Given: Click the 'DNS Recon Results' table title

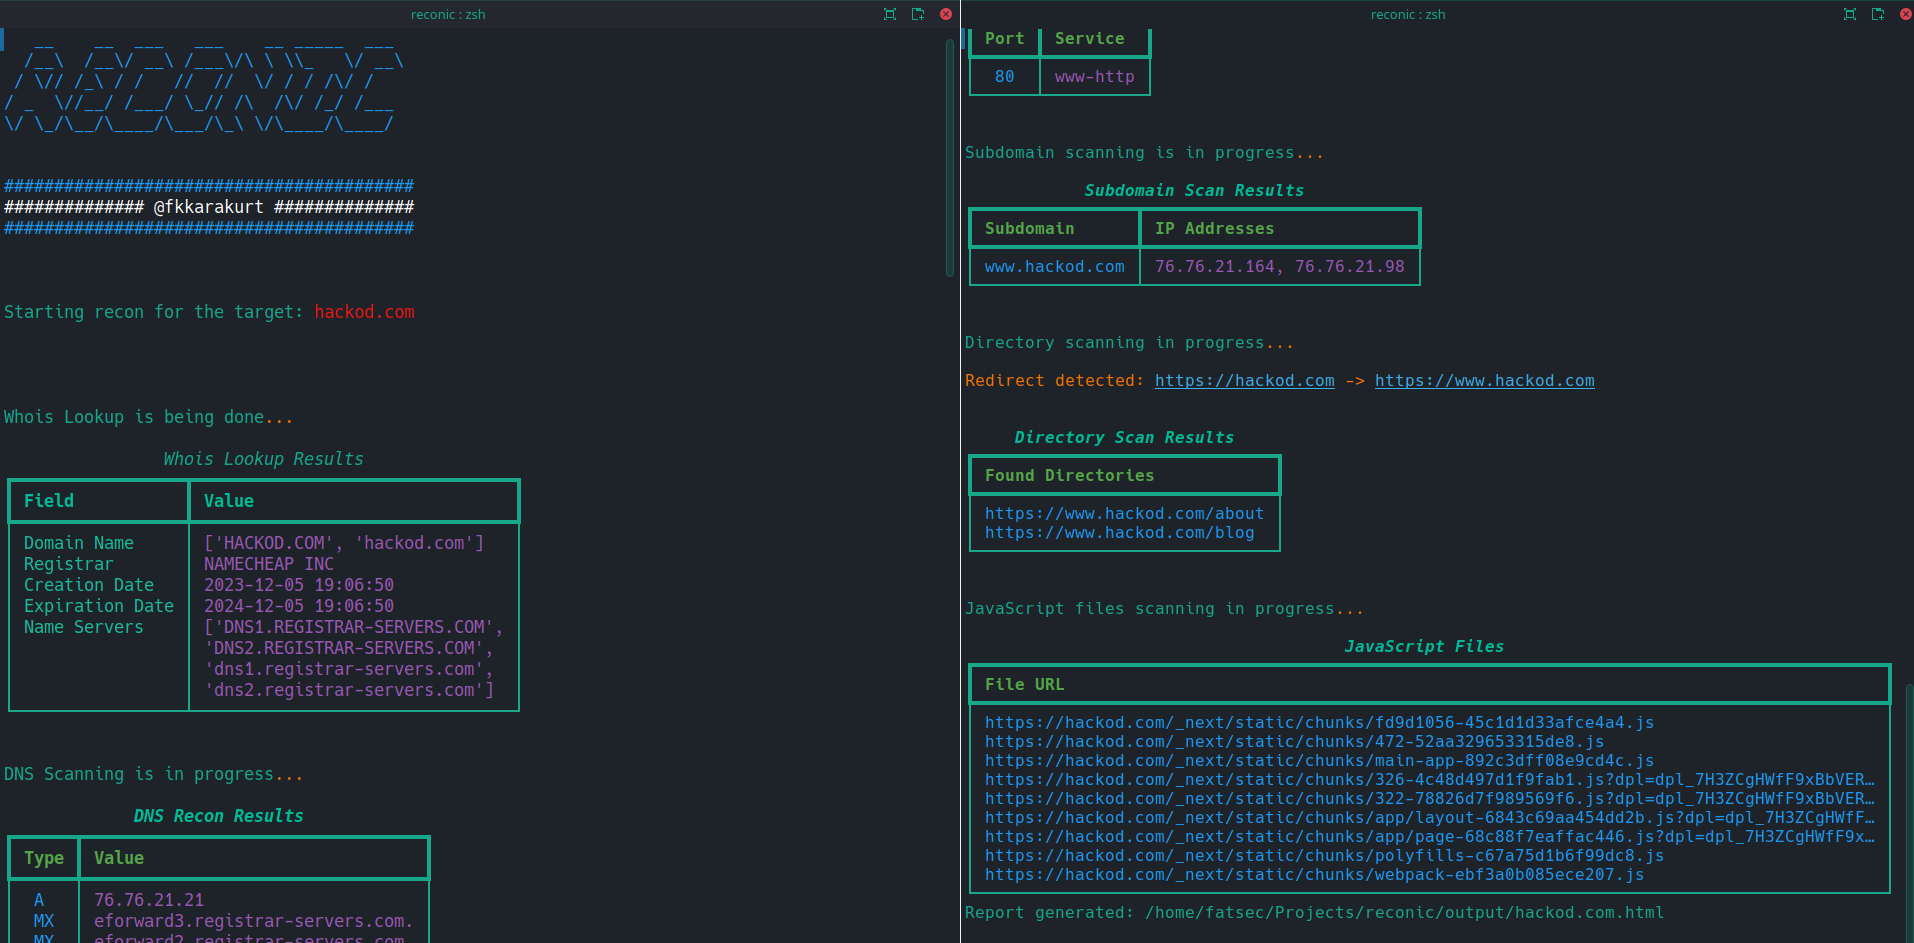Looking at the screenshot, I should coord(219,816).
